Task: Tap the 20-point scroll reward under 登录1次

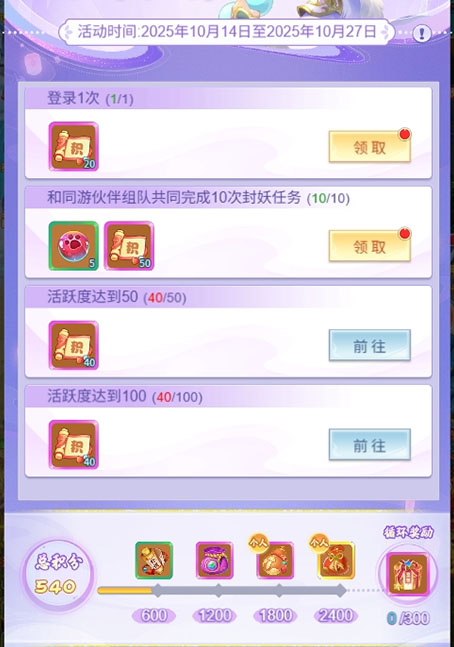Action: (73, 146)
